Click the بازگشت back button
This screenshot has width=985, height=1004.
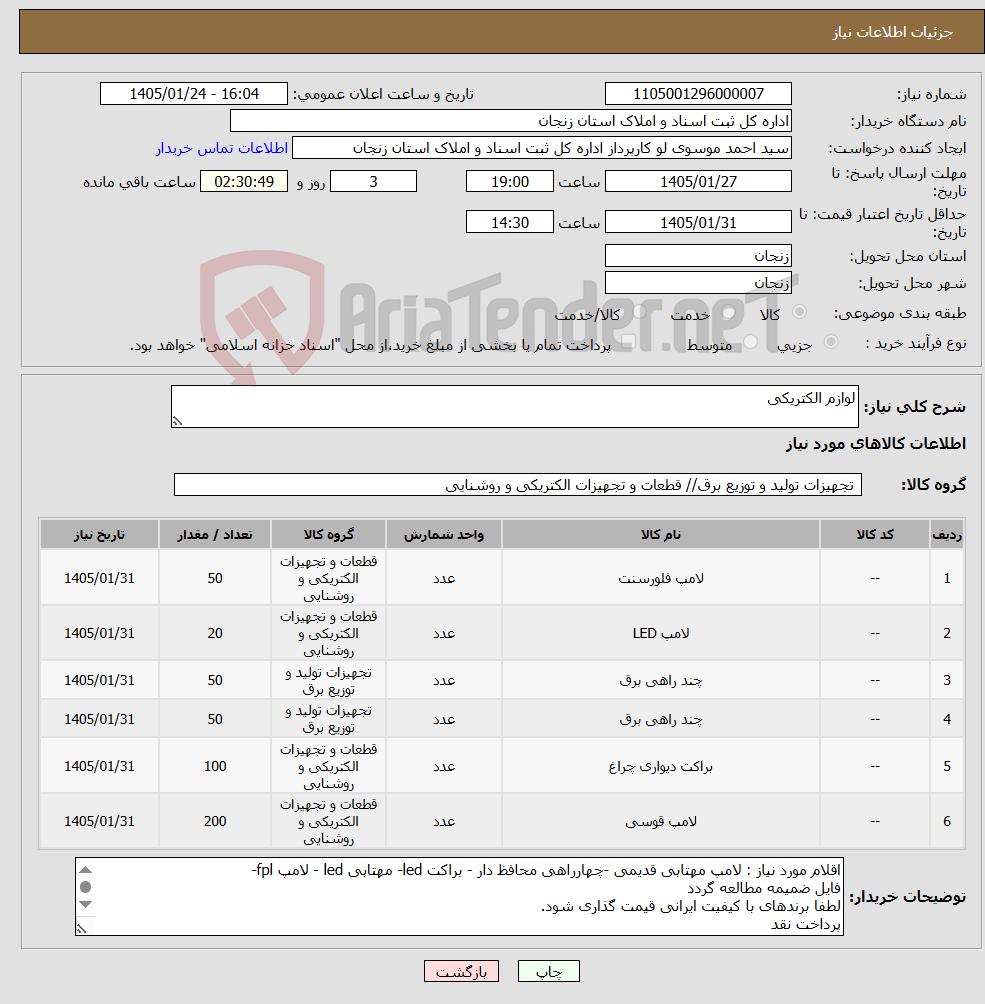(461, 971)
